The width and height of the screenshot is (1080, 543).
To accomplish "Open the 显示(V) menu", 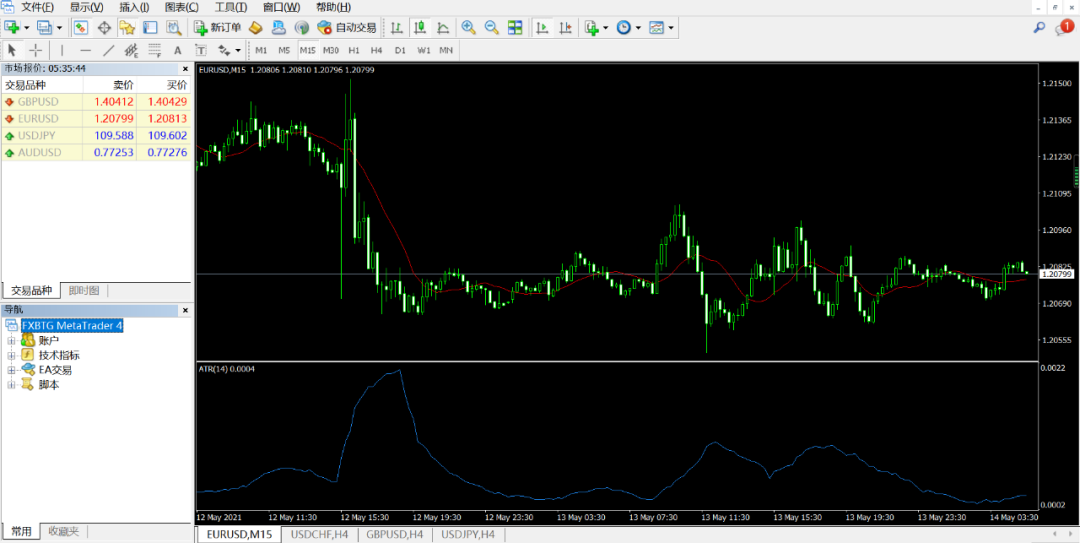I will 87,8.
